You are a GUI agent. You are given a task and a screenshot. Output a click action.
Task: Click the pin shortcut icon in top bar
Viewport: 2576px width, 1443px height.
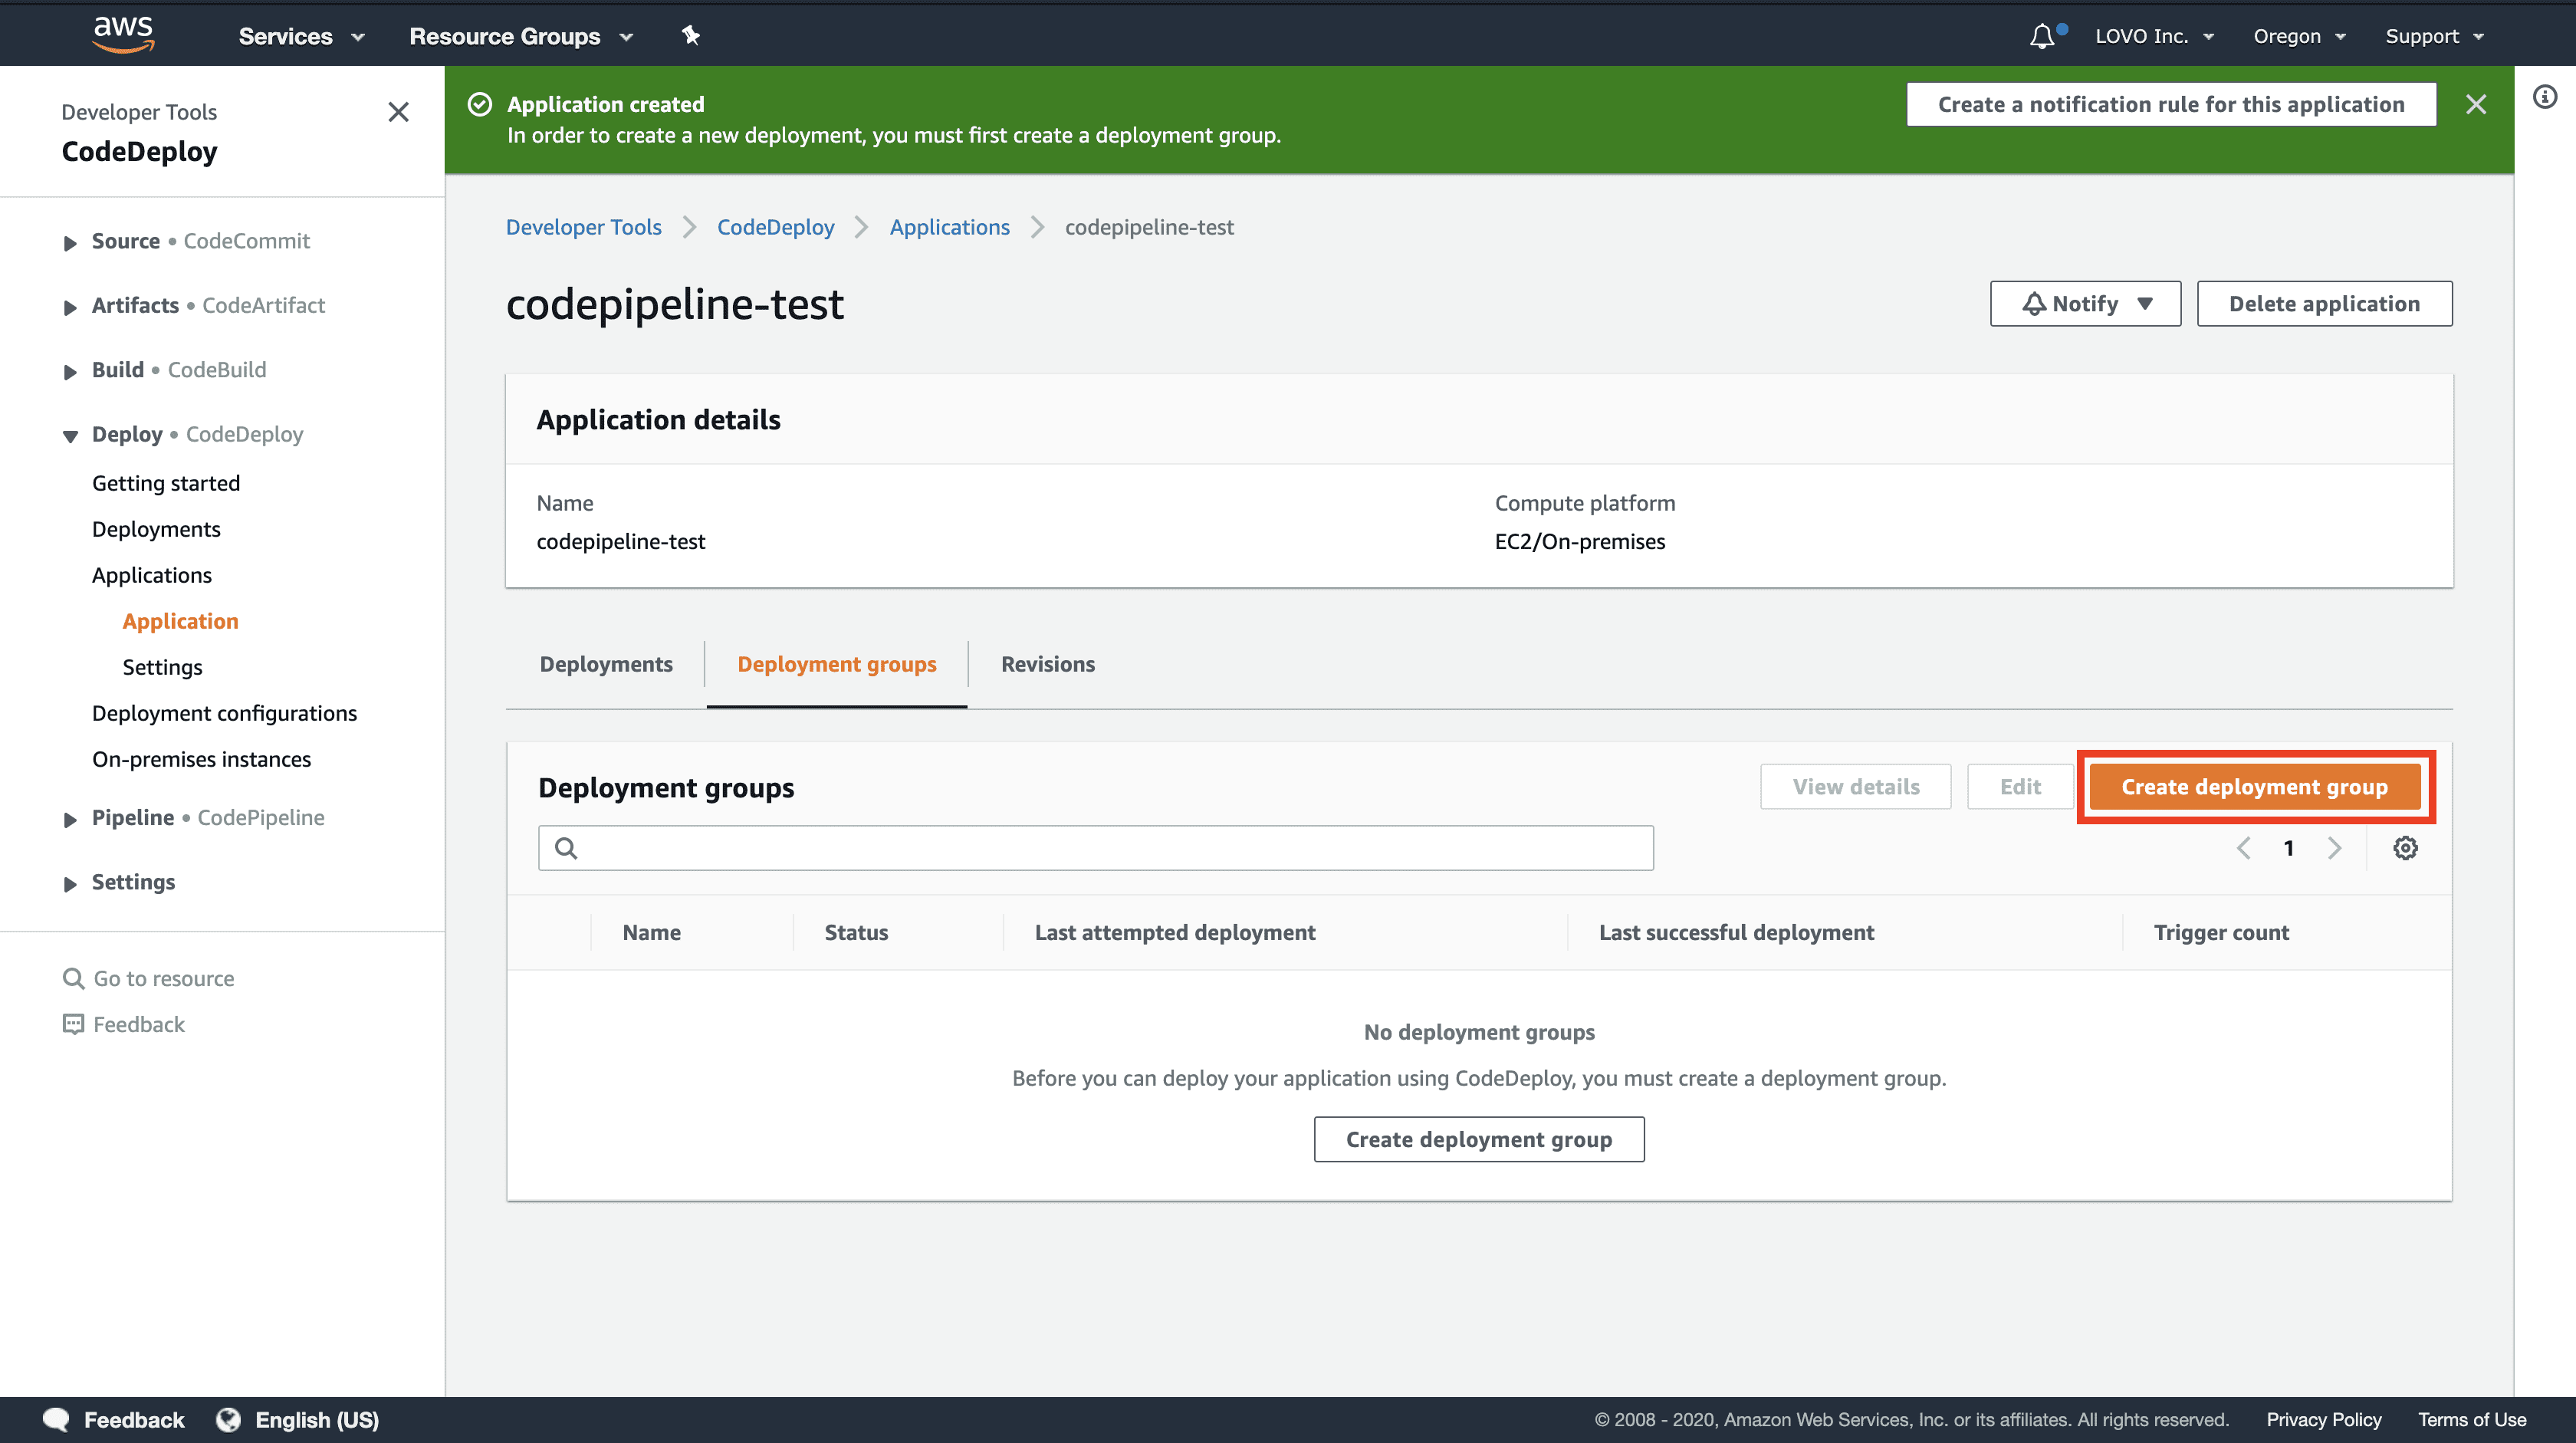(690, 36)
